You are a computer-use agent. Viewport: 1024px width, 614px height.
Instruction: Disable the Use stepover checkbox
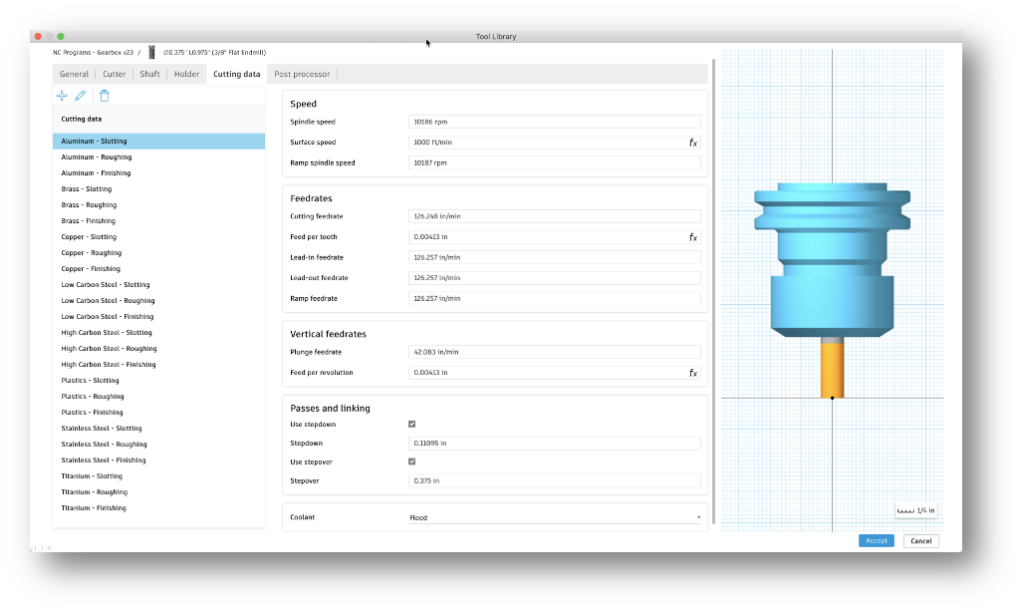(x=411, y=461)
